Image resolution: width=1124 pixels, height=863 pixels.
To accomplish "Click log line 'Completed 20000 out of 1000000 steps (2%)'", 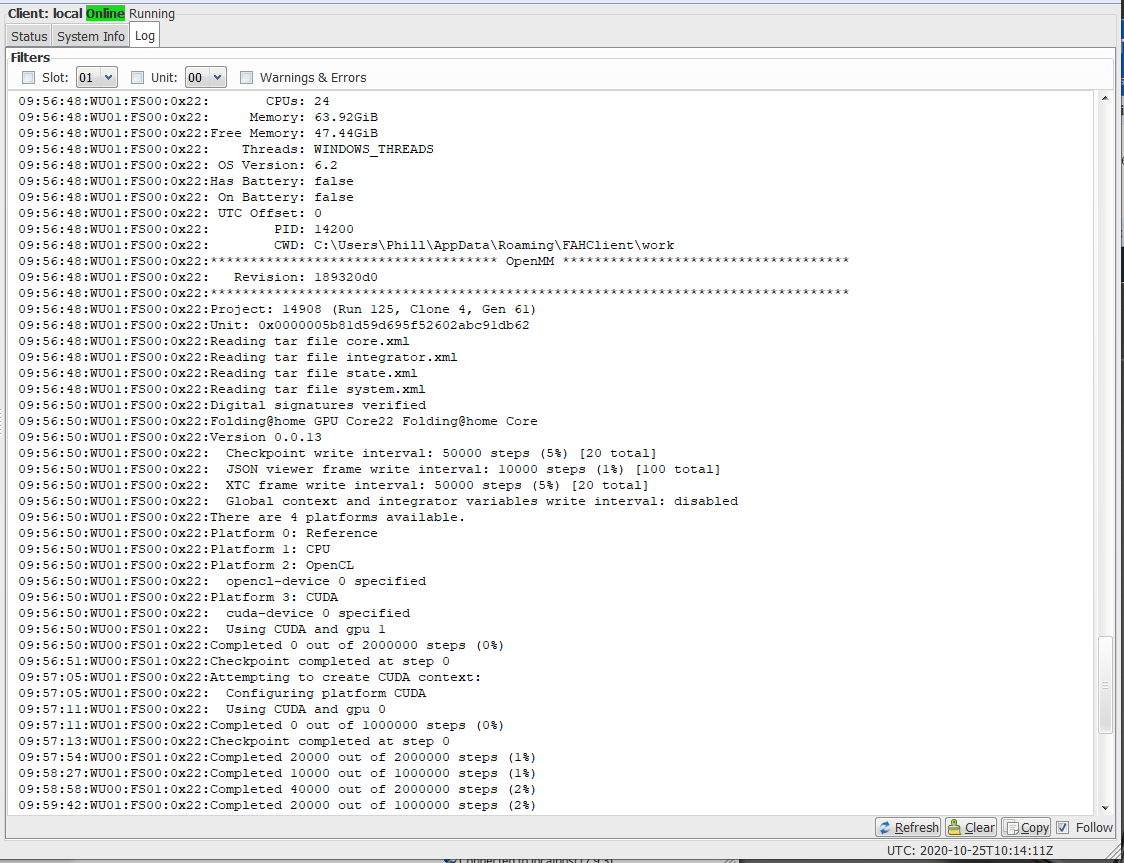I will click(277, 805).
